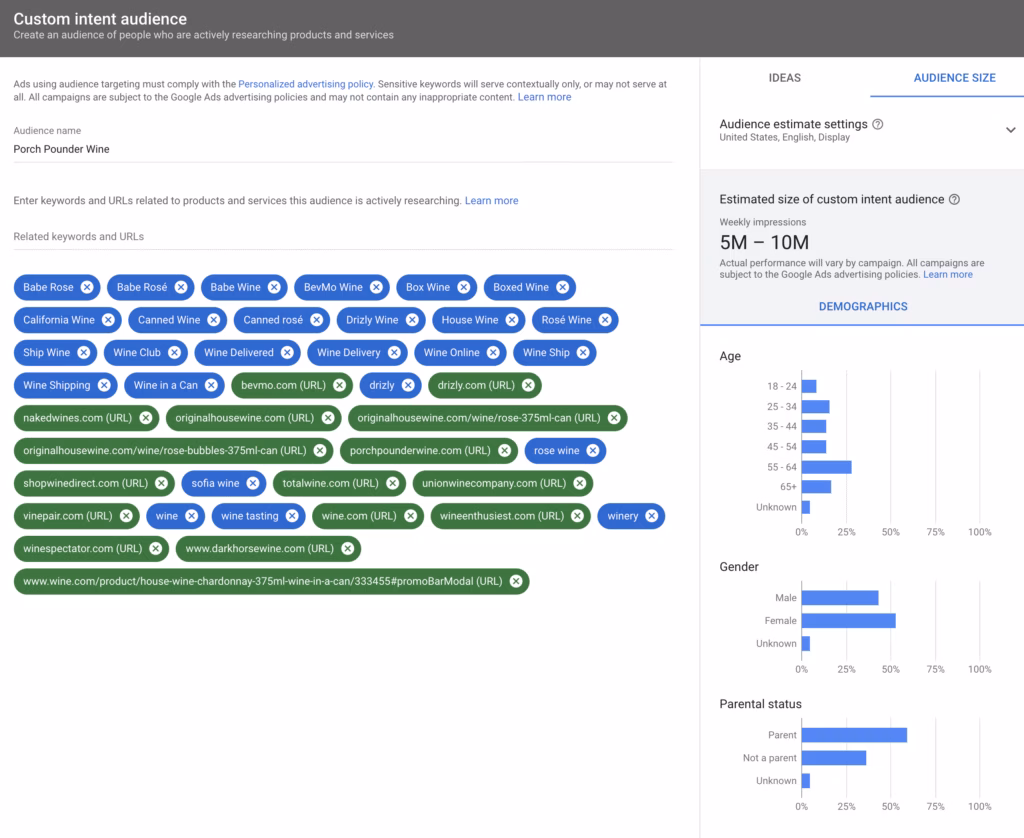Remove the Wine in a Can chip
The image size is (1024, 838).
(212, 385)
